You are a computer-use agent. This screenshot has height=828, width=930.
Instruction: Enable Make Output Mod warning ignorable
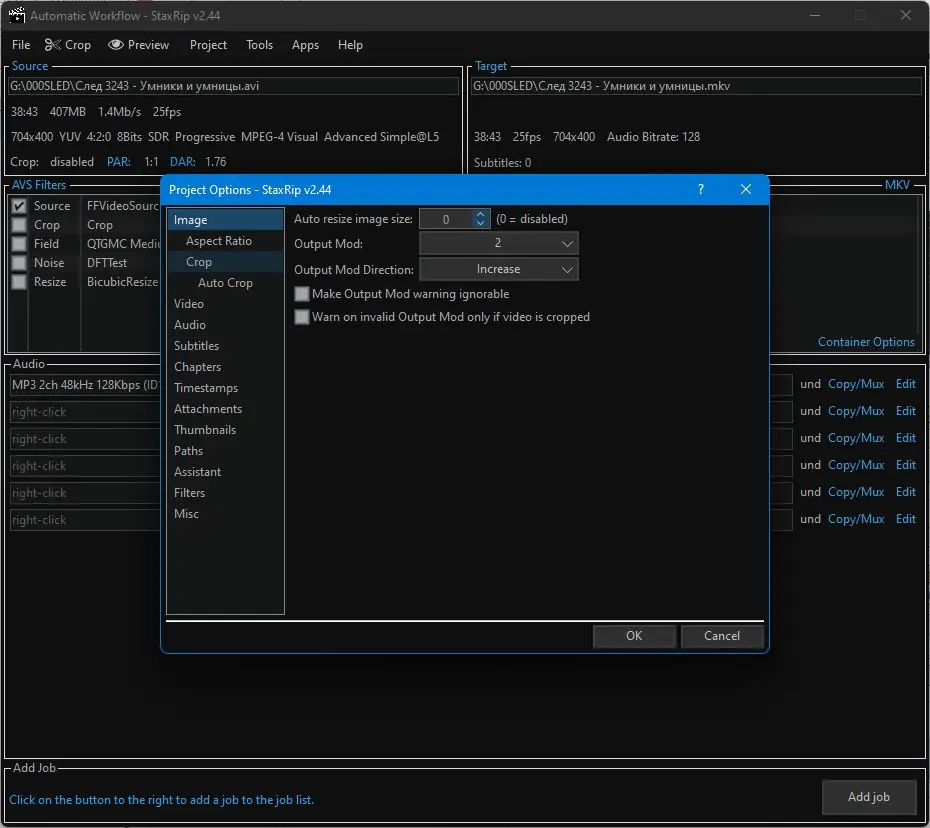click(x=302, y=294)
